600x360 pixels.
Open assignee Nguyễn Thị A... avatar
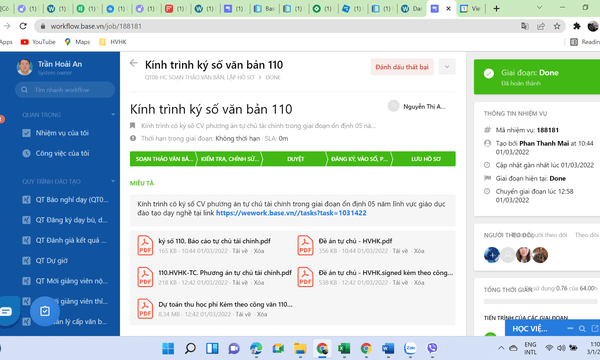(393, 106)
